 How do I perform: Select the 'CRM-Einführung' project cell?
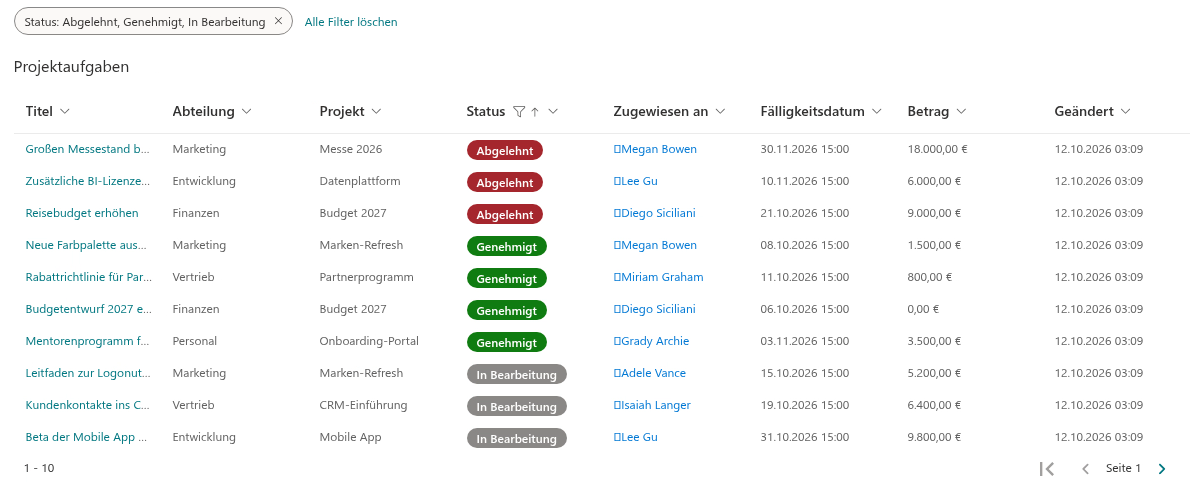pyautogui.click(x=363, y=405)
